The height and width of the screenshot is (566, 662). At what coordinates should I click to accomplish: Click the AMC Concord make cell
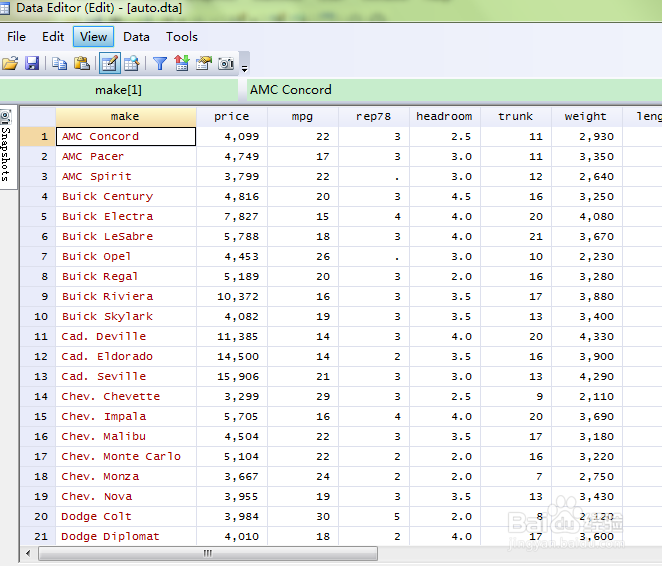pos(126,137)
